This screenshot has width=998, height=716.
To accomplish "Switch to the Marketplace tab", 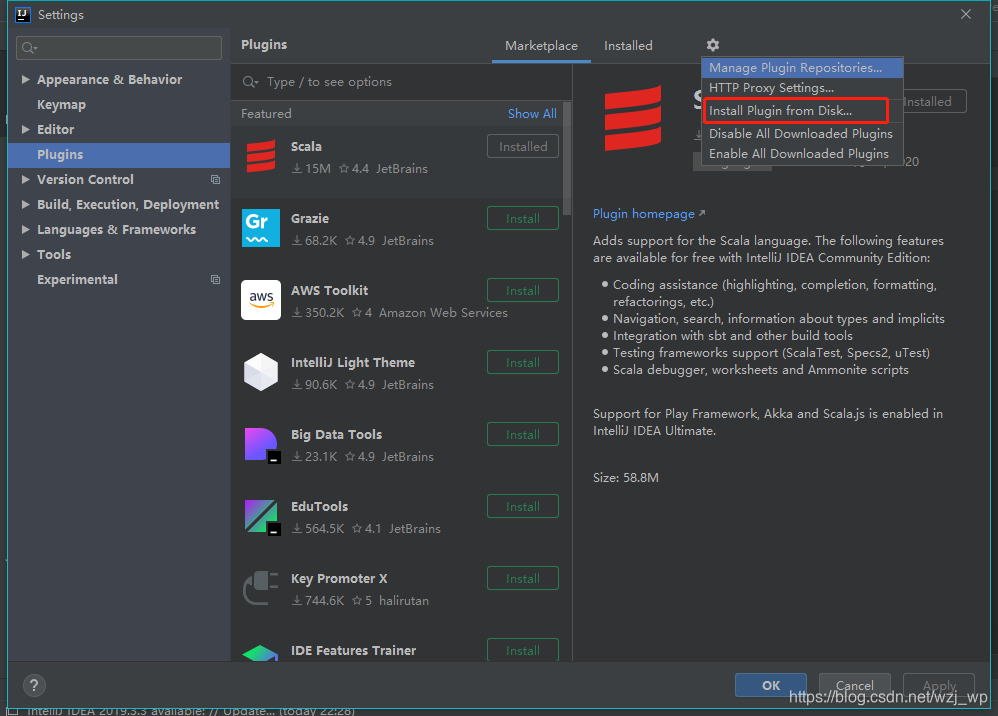I will (541, 46).
